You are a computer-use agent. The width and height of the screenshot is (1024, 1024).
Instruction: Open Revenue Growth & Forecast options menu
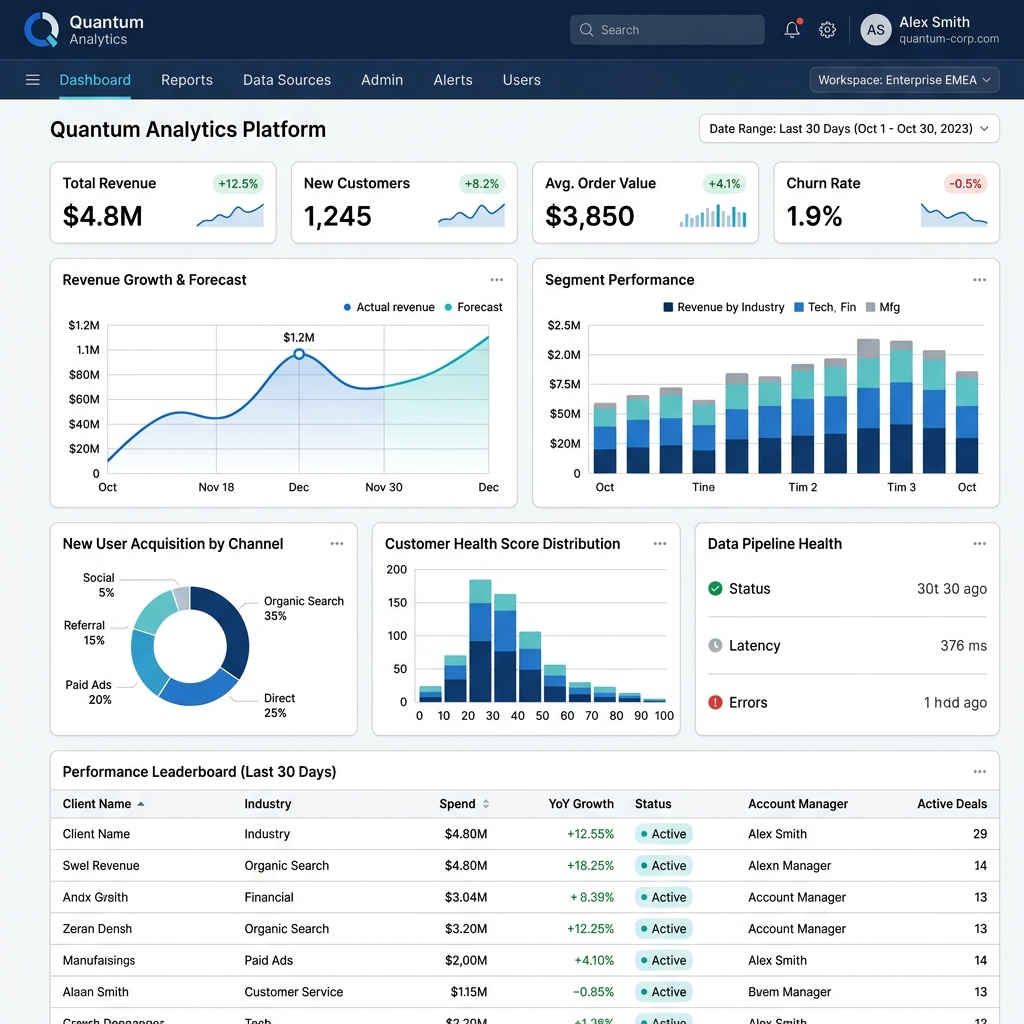pyautogui.click(x=497, y=280)
